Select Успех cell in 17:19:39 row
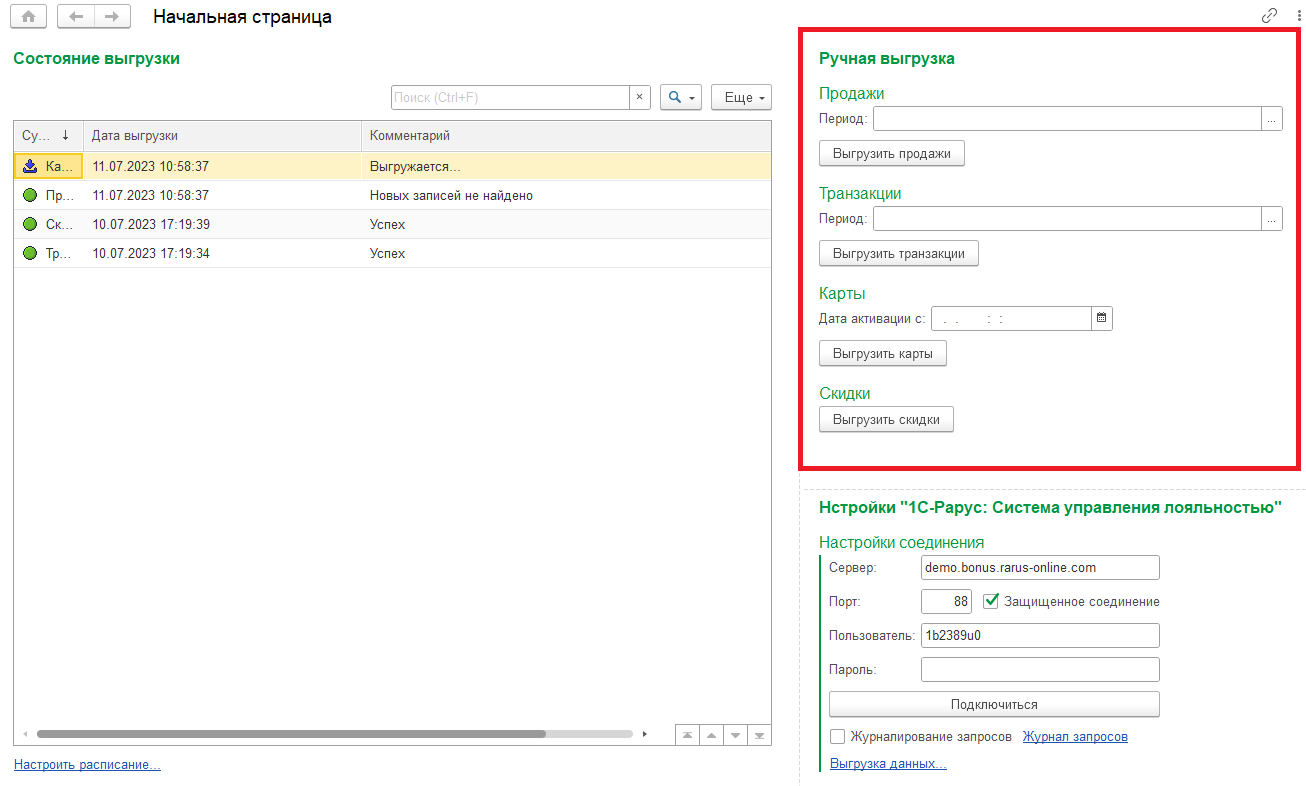Screen dimensions: 1306x786 (566, 224)
